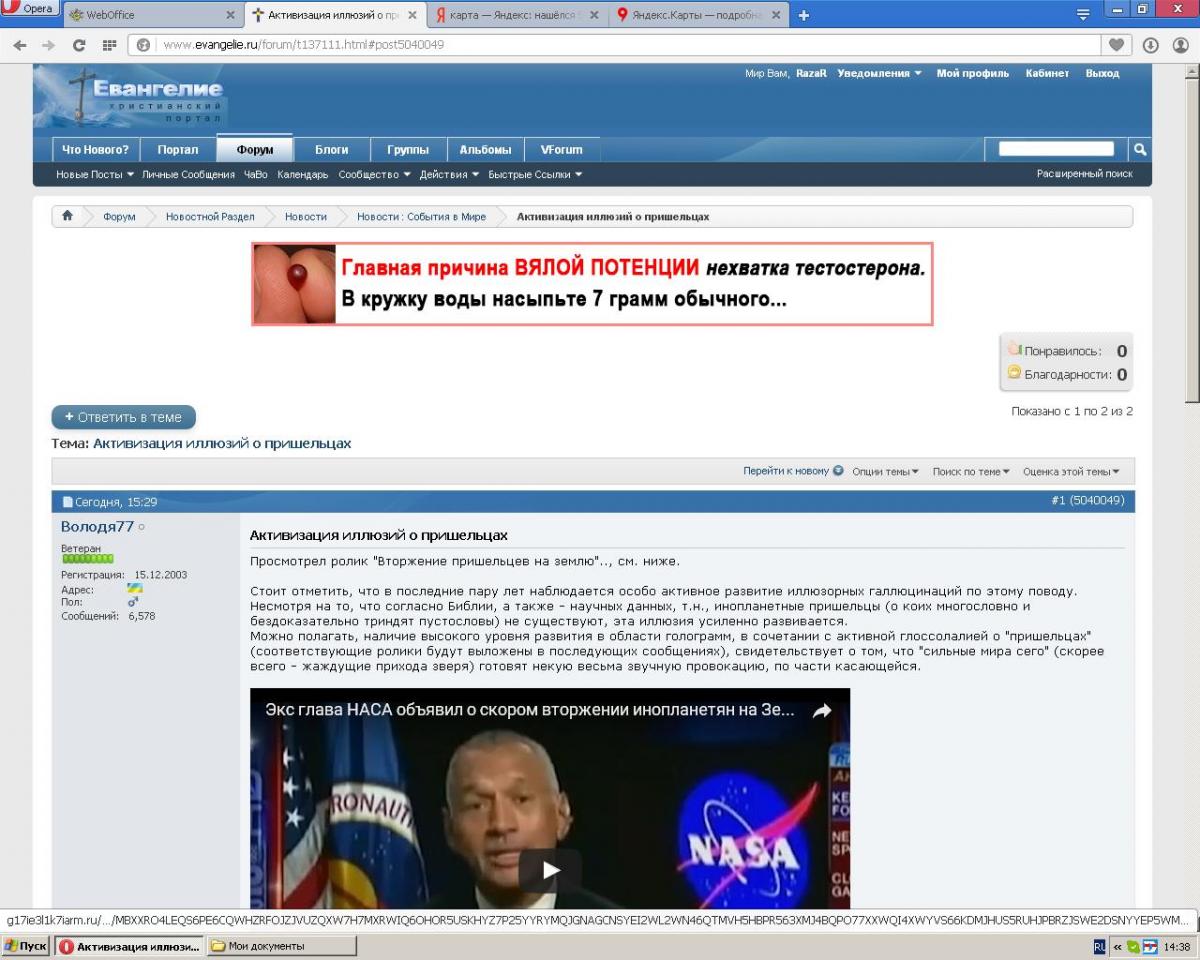The height and width of the screenshot is (960, 1200).
Task: Open the downloads icon in the address bar
Action: point(1150,45)
